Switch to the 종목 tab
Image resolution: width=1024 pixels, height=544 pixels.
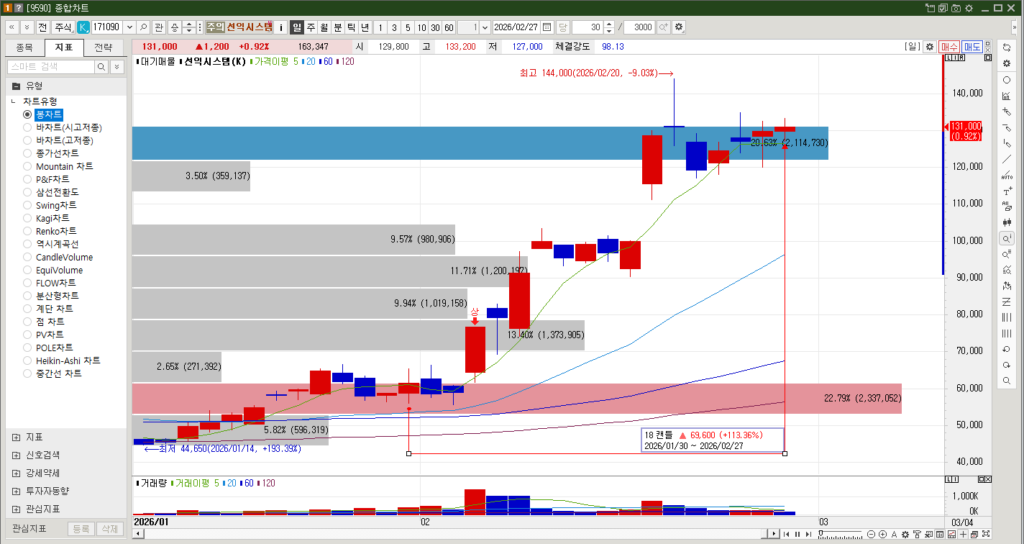[24, 47]
